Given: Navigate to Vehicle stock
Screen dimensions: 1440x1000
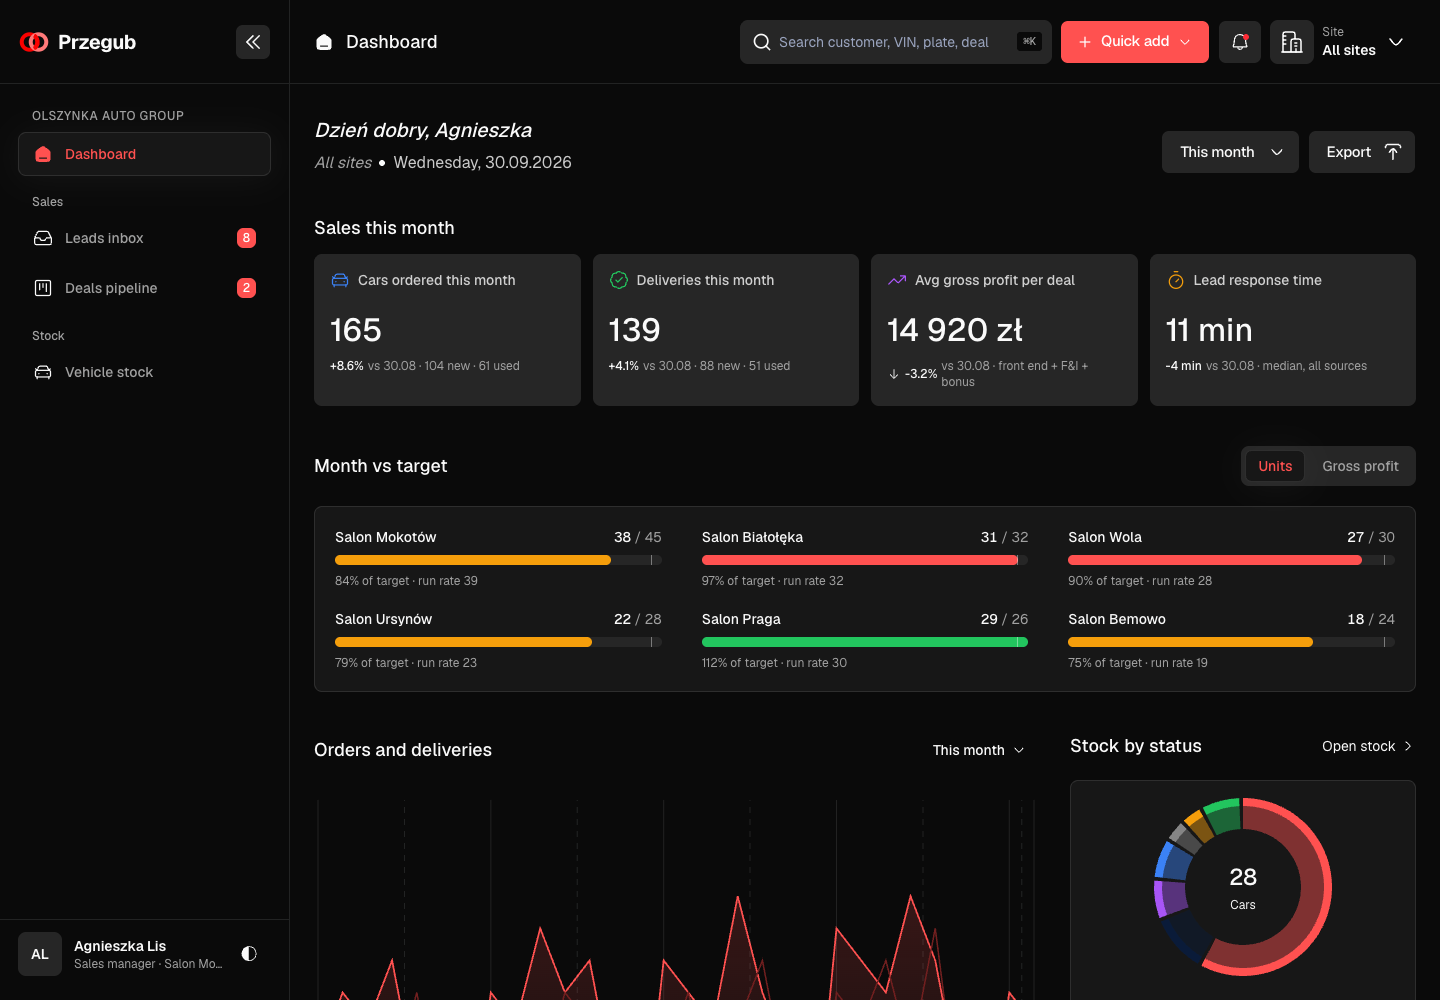Looking at the screenshot, I should pyautogui.click(x=144, y=372).
